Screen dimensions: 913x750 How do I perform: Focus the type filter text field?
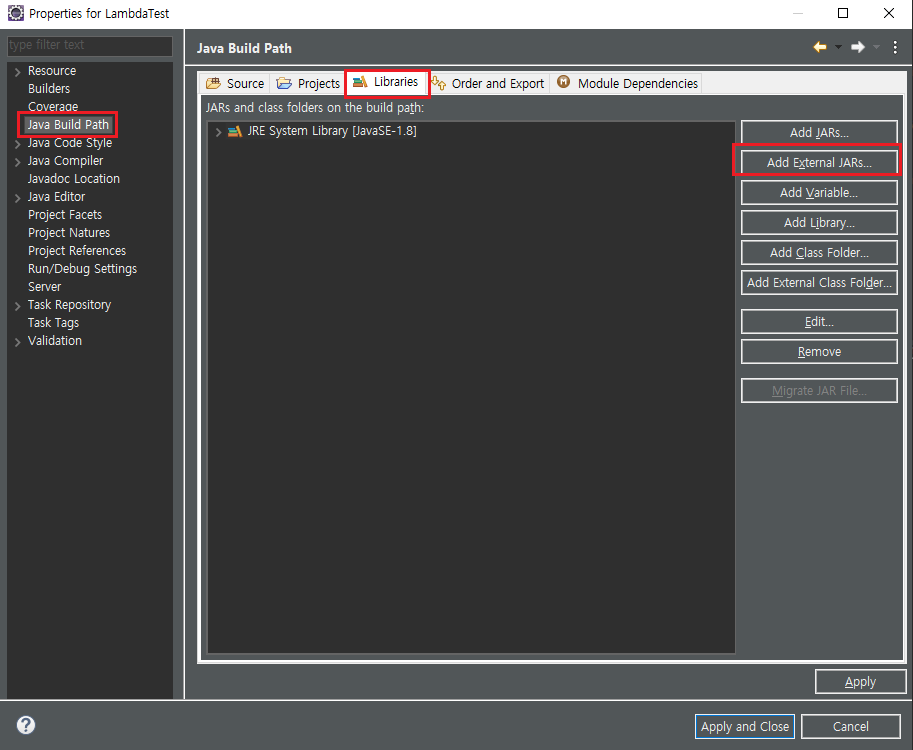[90, 45]
